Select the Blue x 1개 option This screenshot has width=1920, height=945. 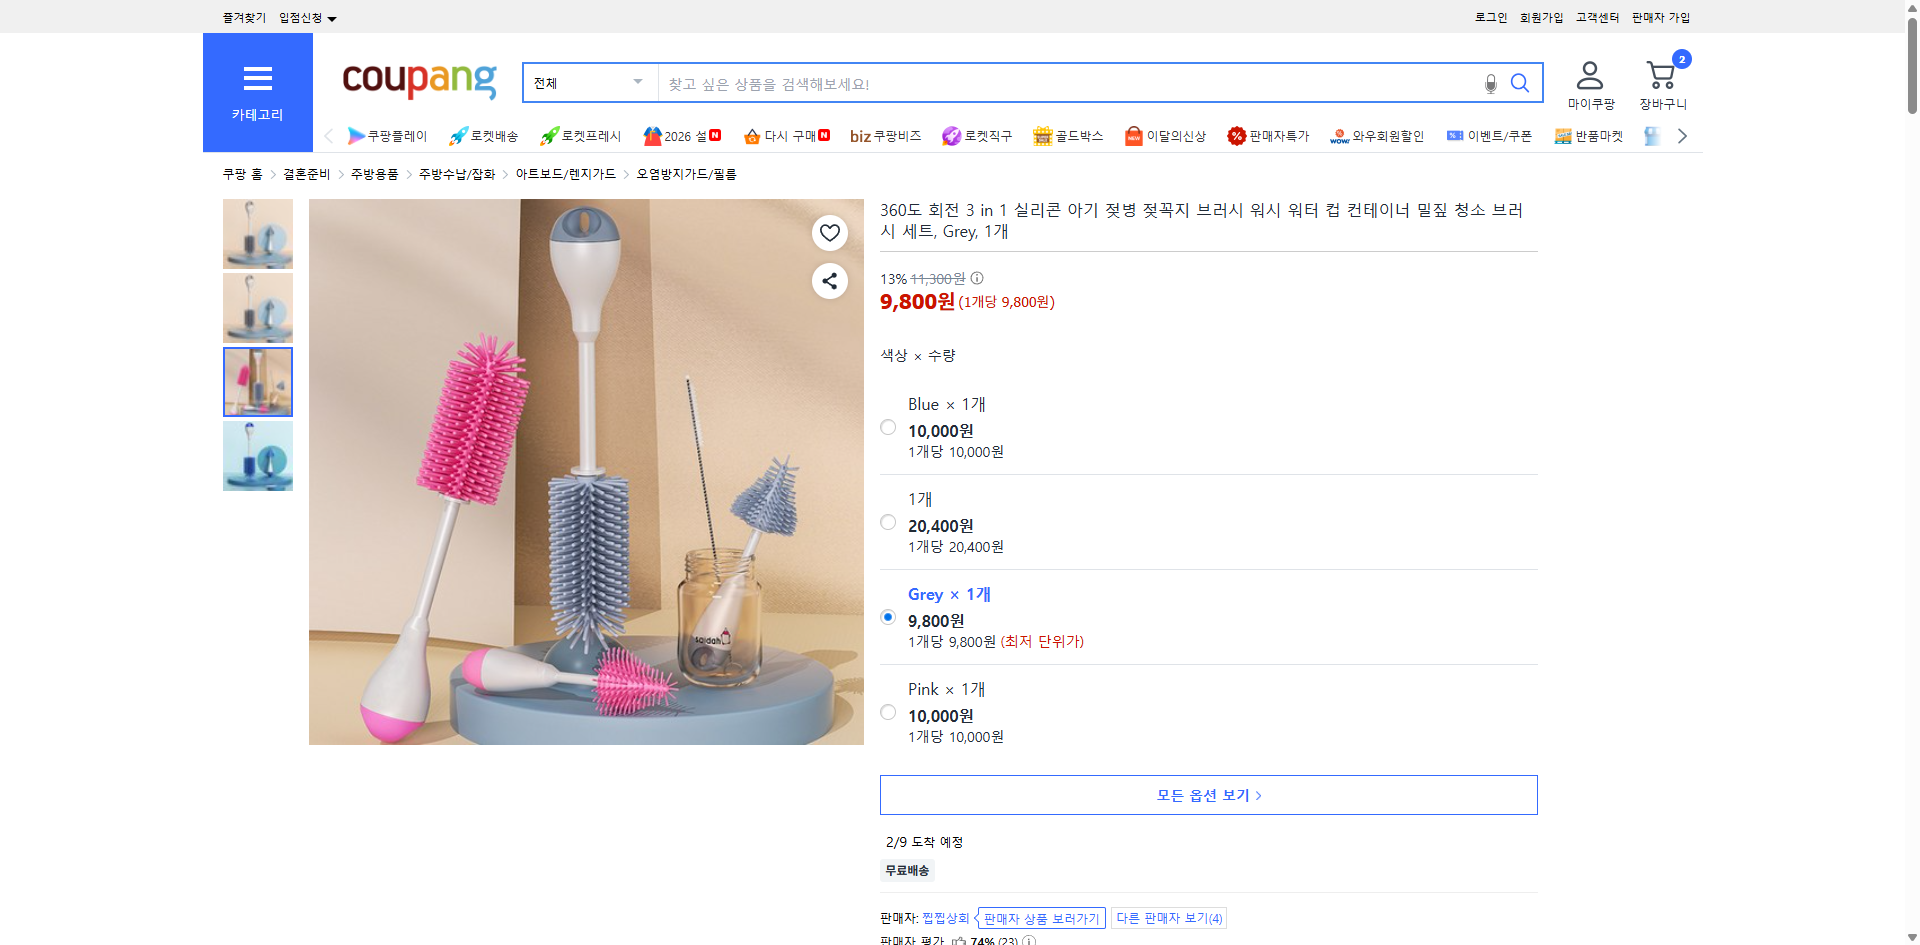coord(887,427)
